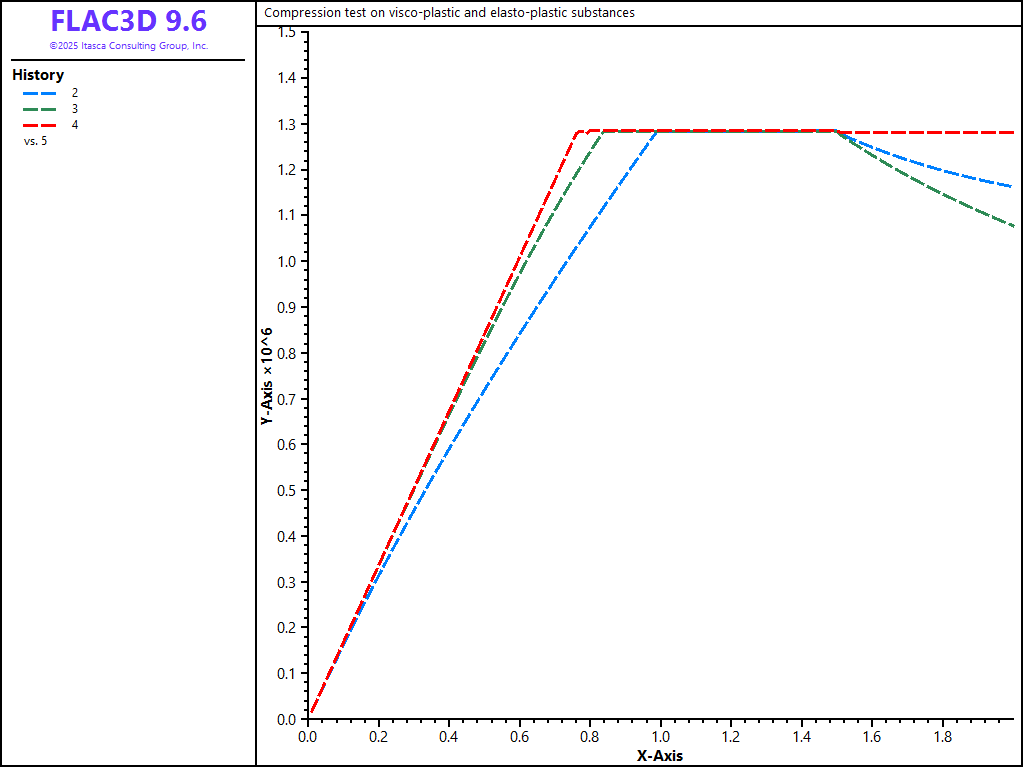Image resolution: width=1024 pixels, height=768 pixels.
Task: Select the History legend heading
Action: [x=38, y=75]
